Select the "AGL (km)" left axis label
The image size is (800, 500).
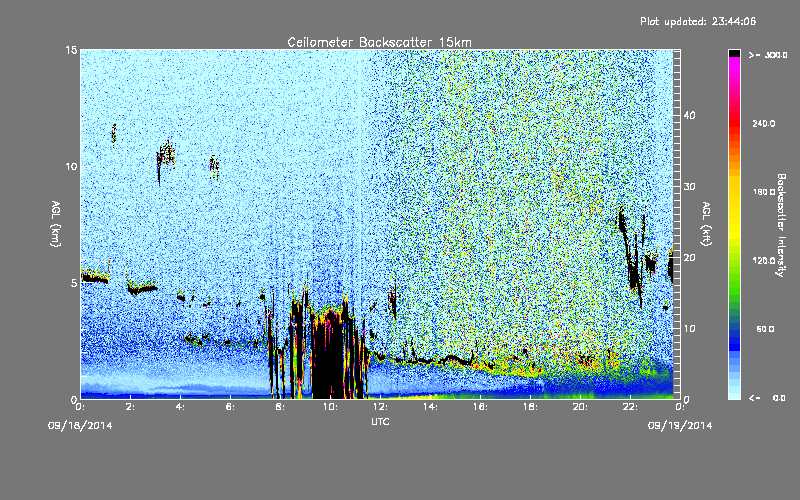tap(56, 223)
